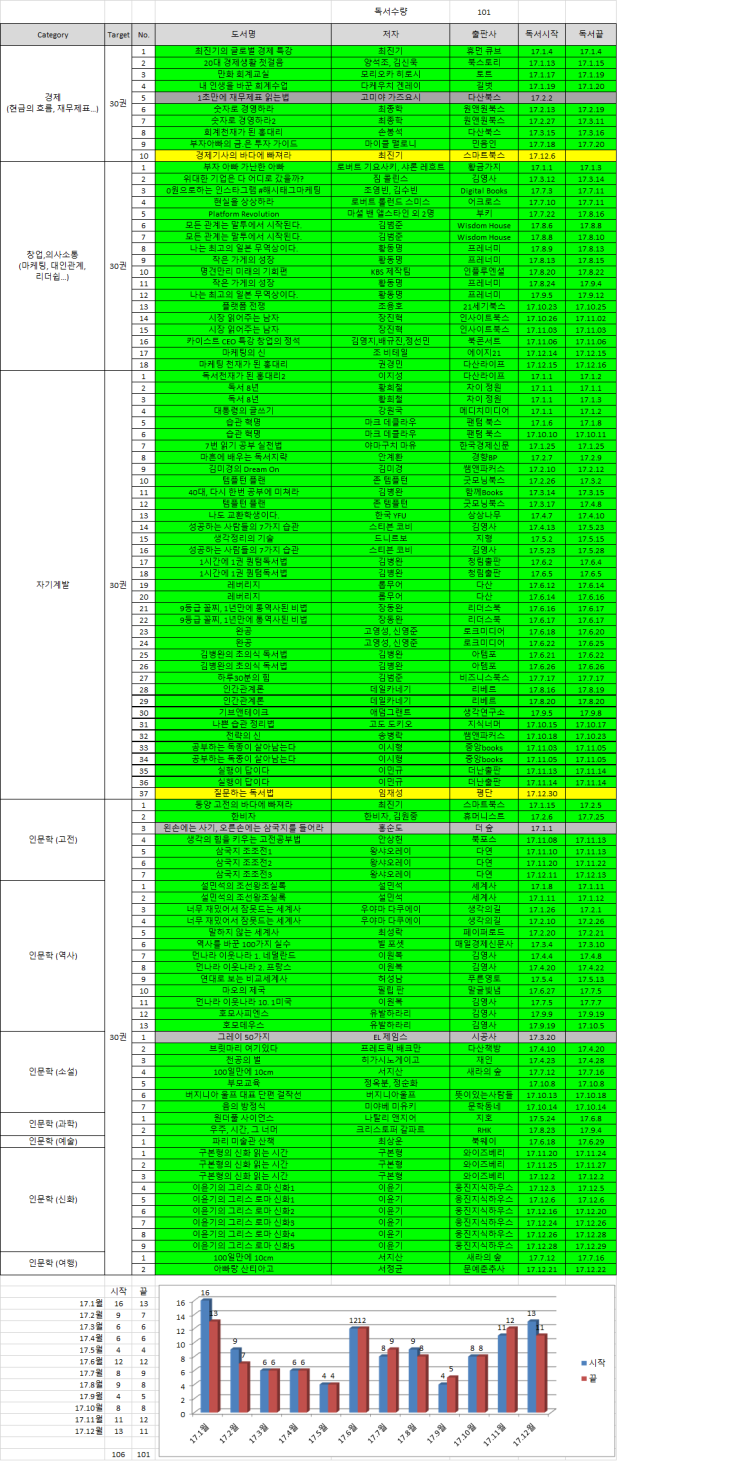Select the Platform Revolution book cell
The height and width of the screenshot is (1461, 743).
pos(245,214)
